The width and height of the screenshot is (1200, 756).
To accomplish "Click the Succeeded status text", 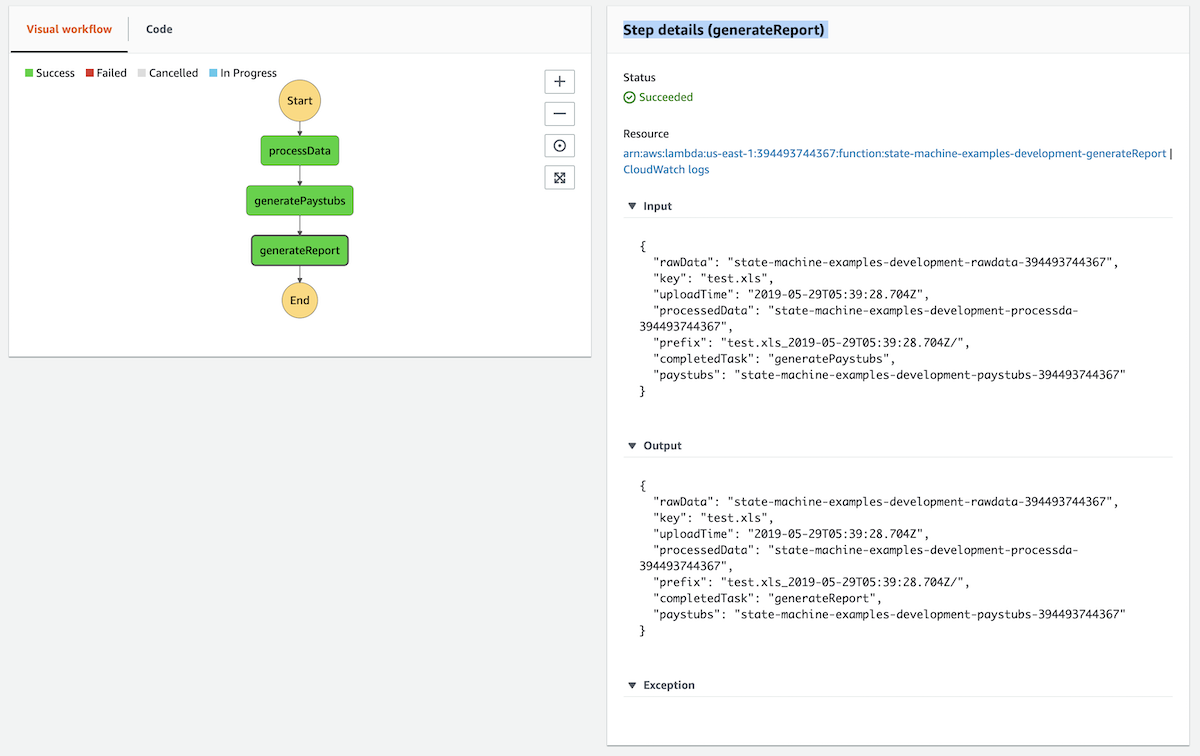I will (x=666, y=98).
